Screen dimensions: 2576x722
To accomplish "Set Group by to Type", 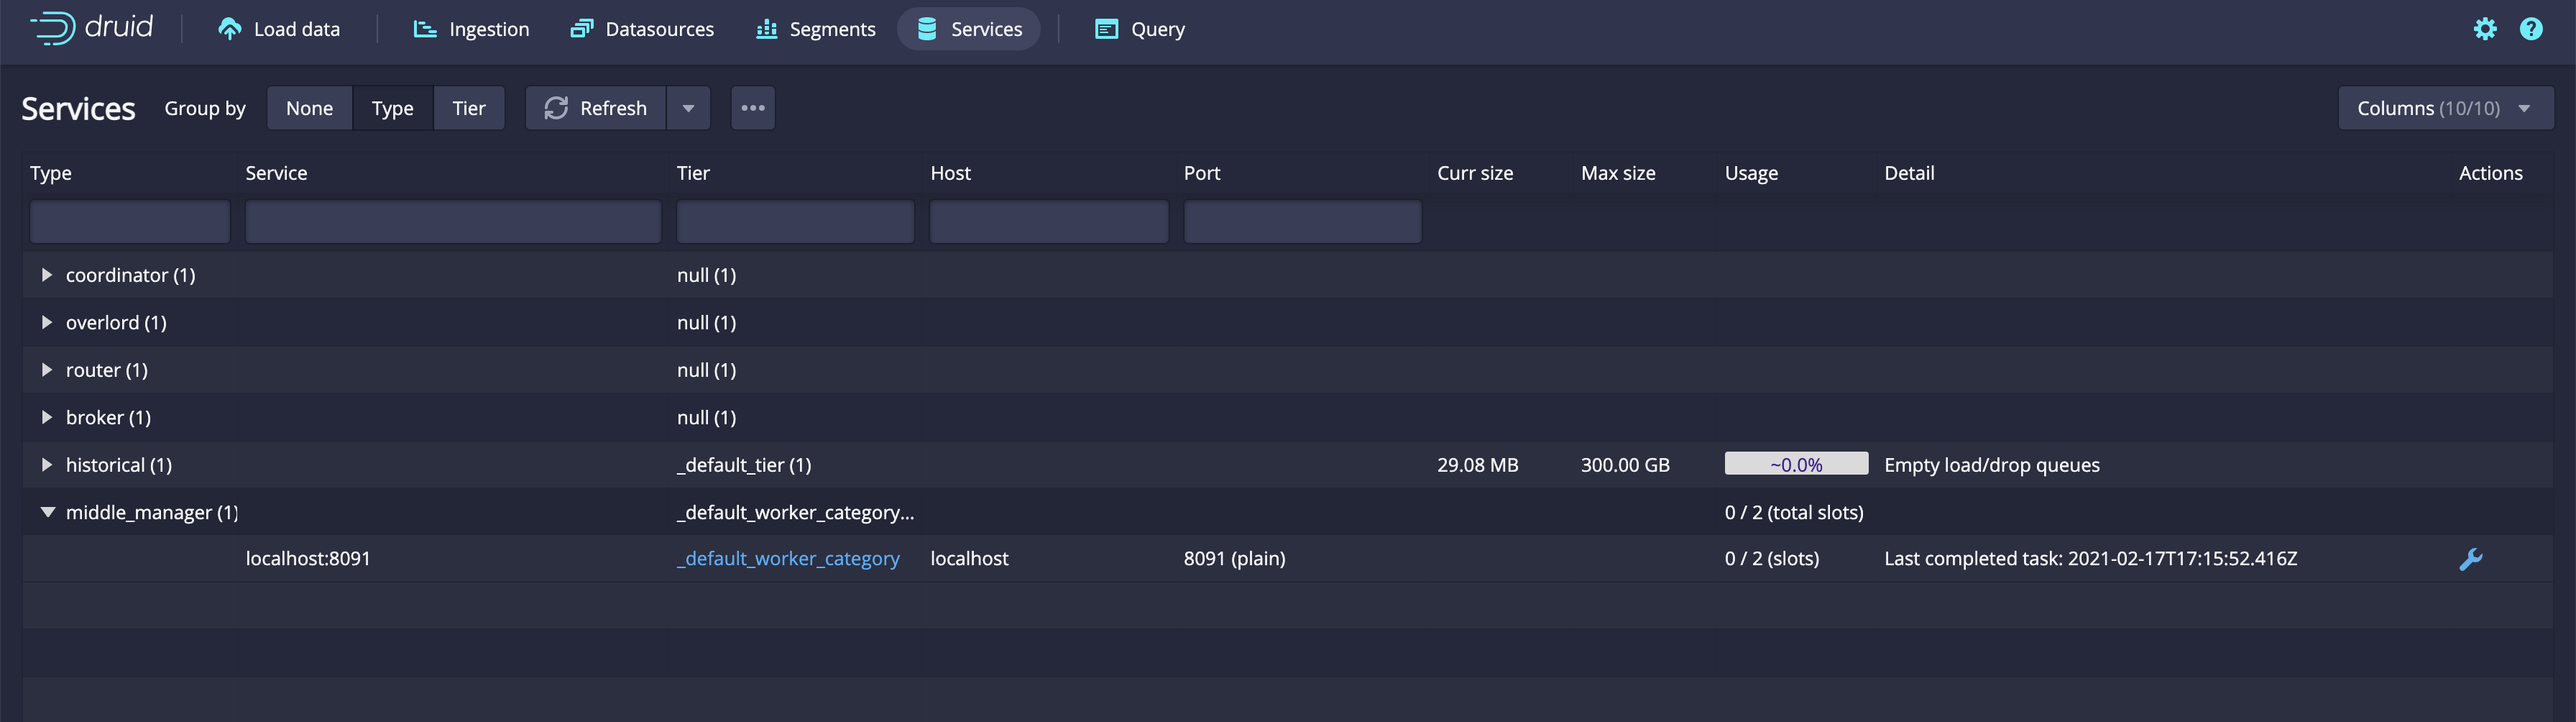I will 392,108.
